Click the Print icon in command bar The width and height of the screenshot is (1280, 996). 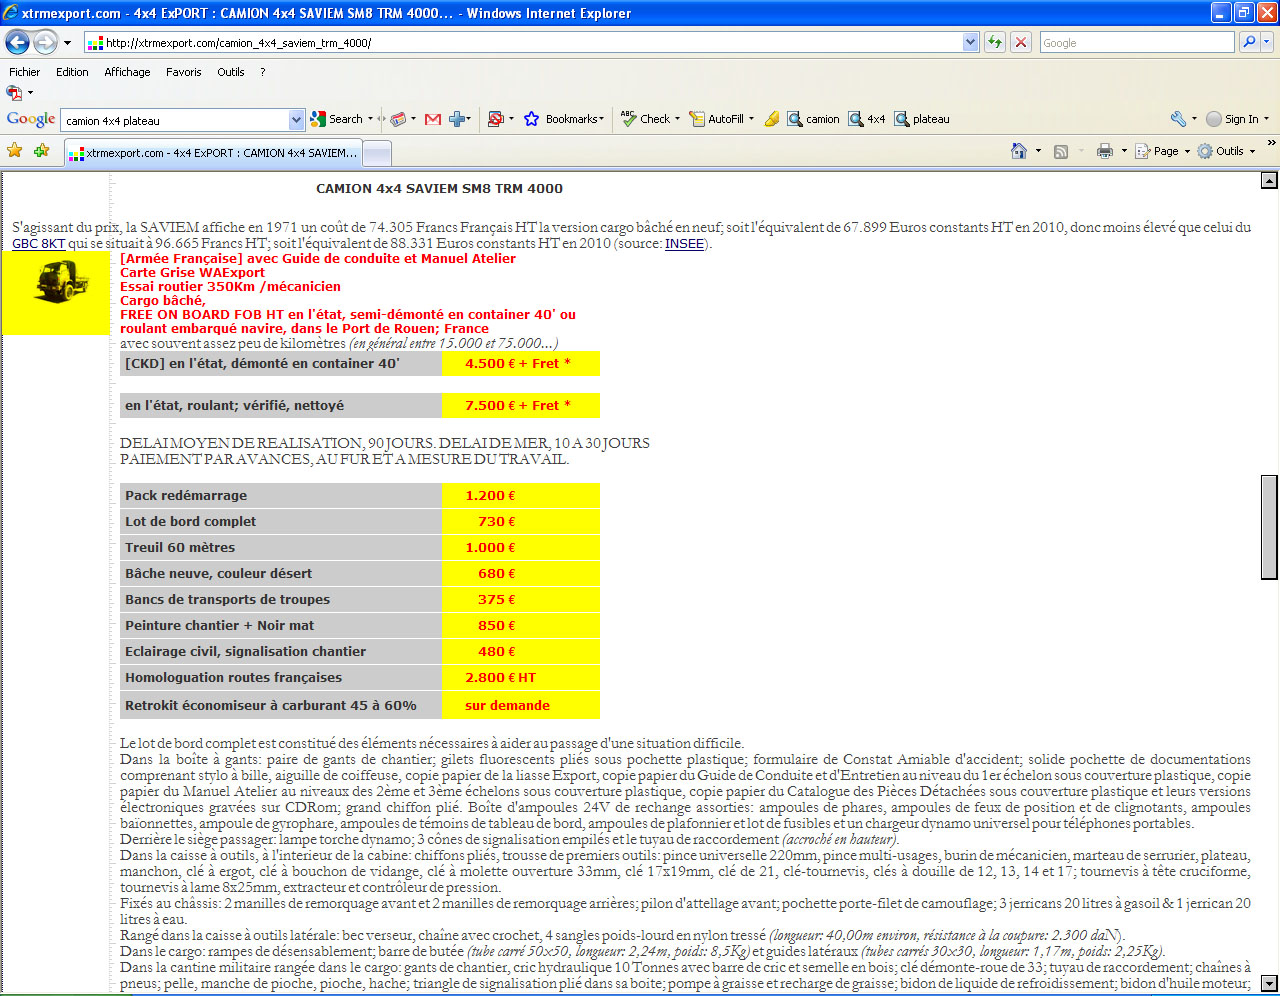click(x=1105, y=151)
